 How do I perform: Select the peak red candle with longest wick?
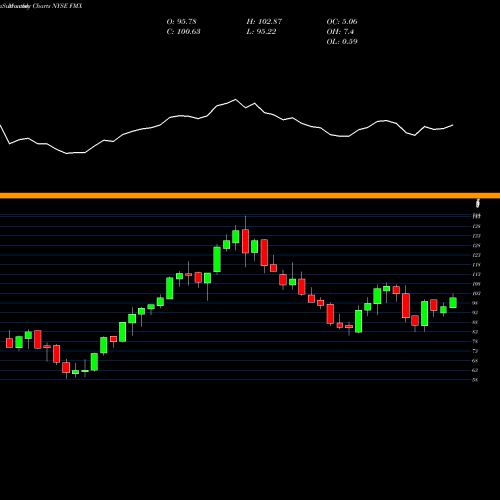tap(245, 241)
